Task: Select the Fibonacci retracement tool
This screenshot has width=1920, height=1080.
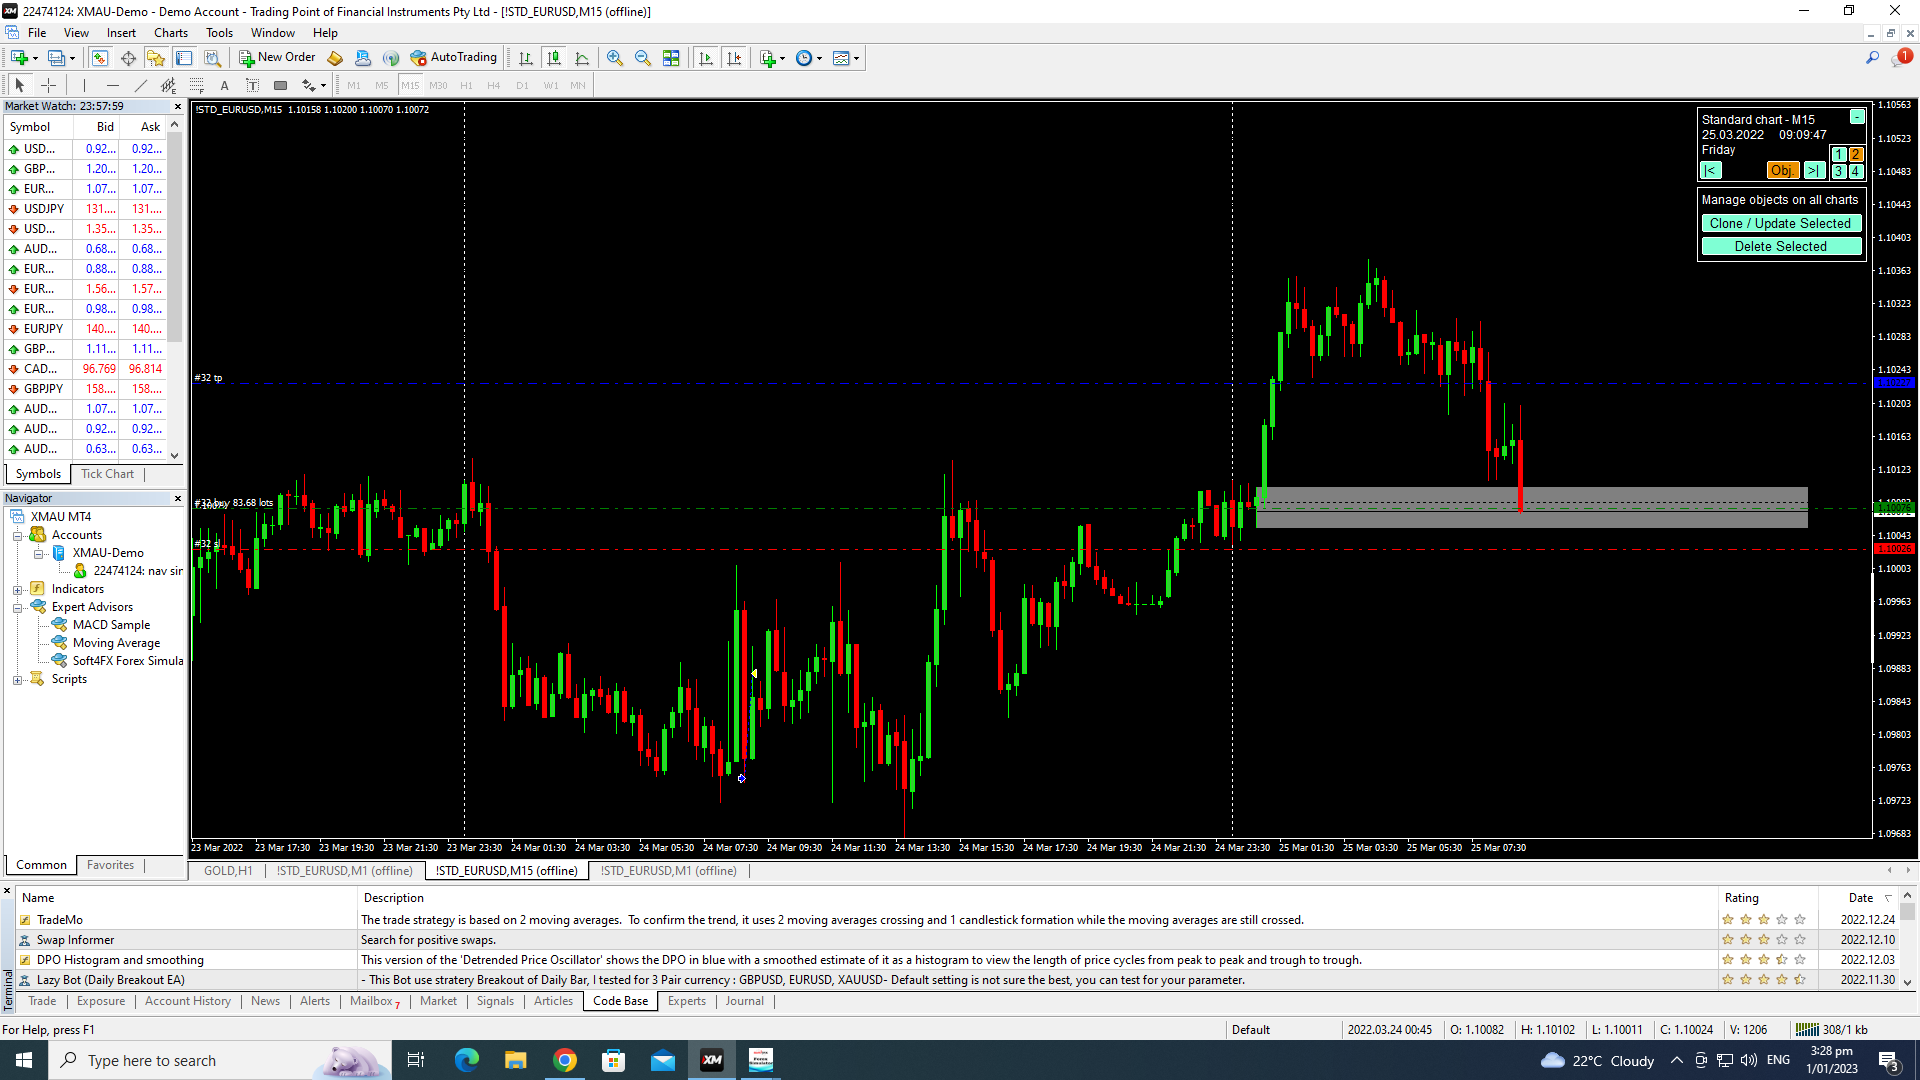Action: click(197, 86)
